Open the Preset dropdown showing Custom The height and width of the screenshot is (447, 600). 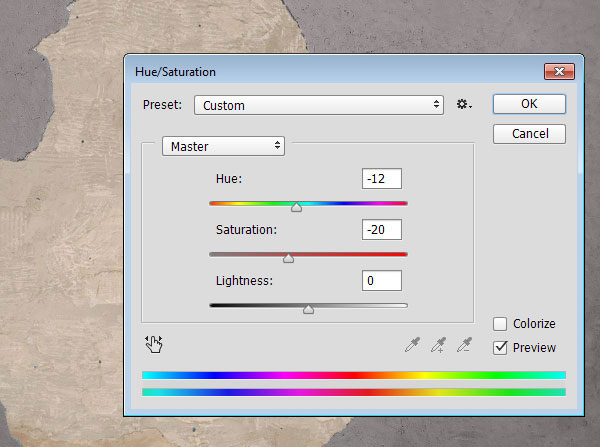(319, 105)
